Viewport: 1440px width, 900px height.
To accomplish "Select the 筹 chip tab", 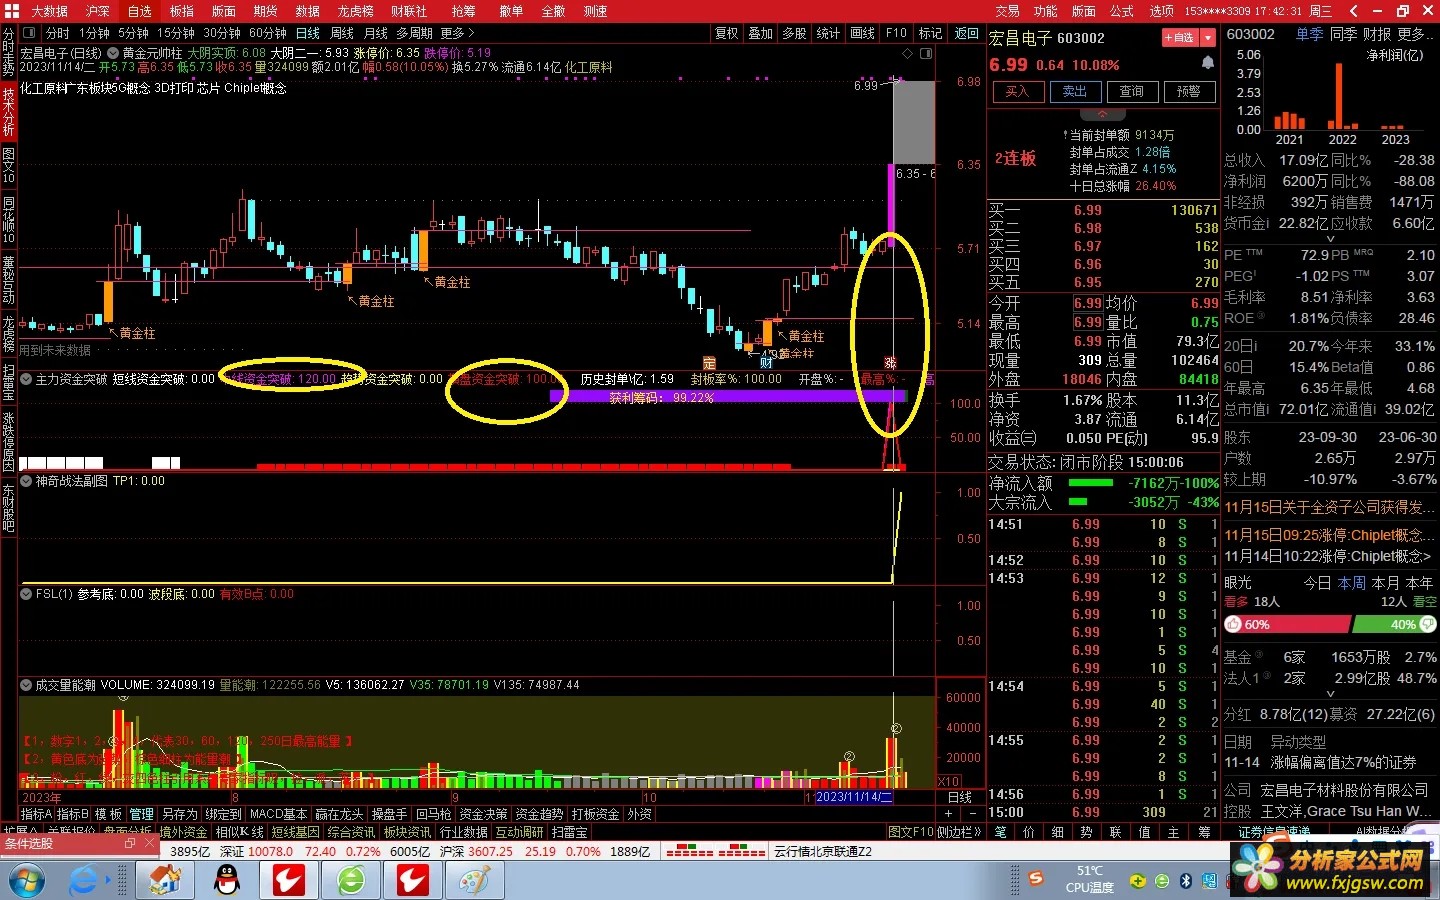I will click(1203, 832).
